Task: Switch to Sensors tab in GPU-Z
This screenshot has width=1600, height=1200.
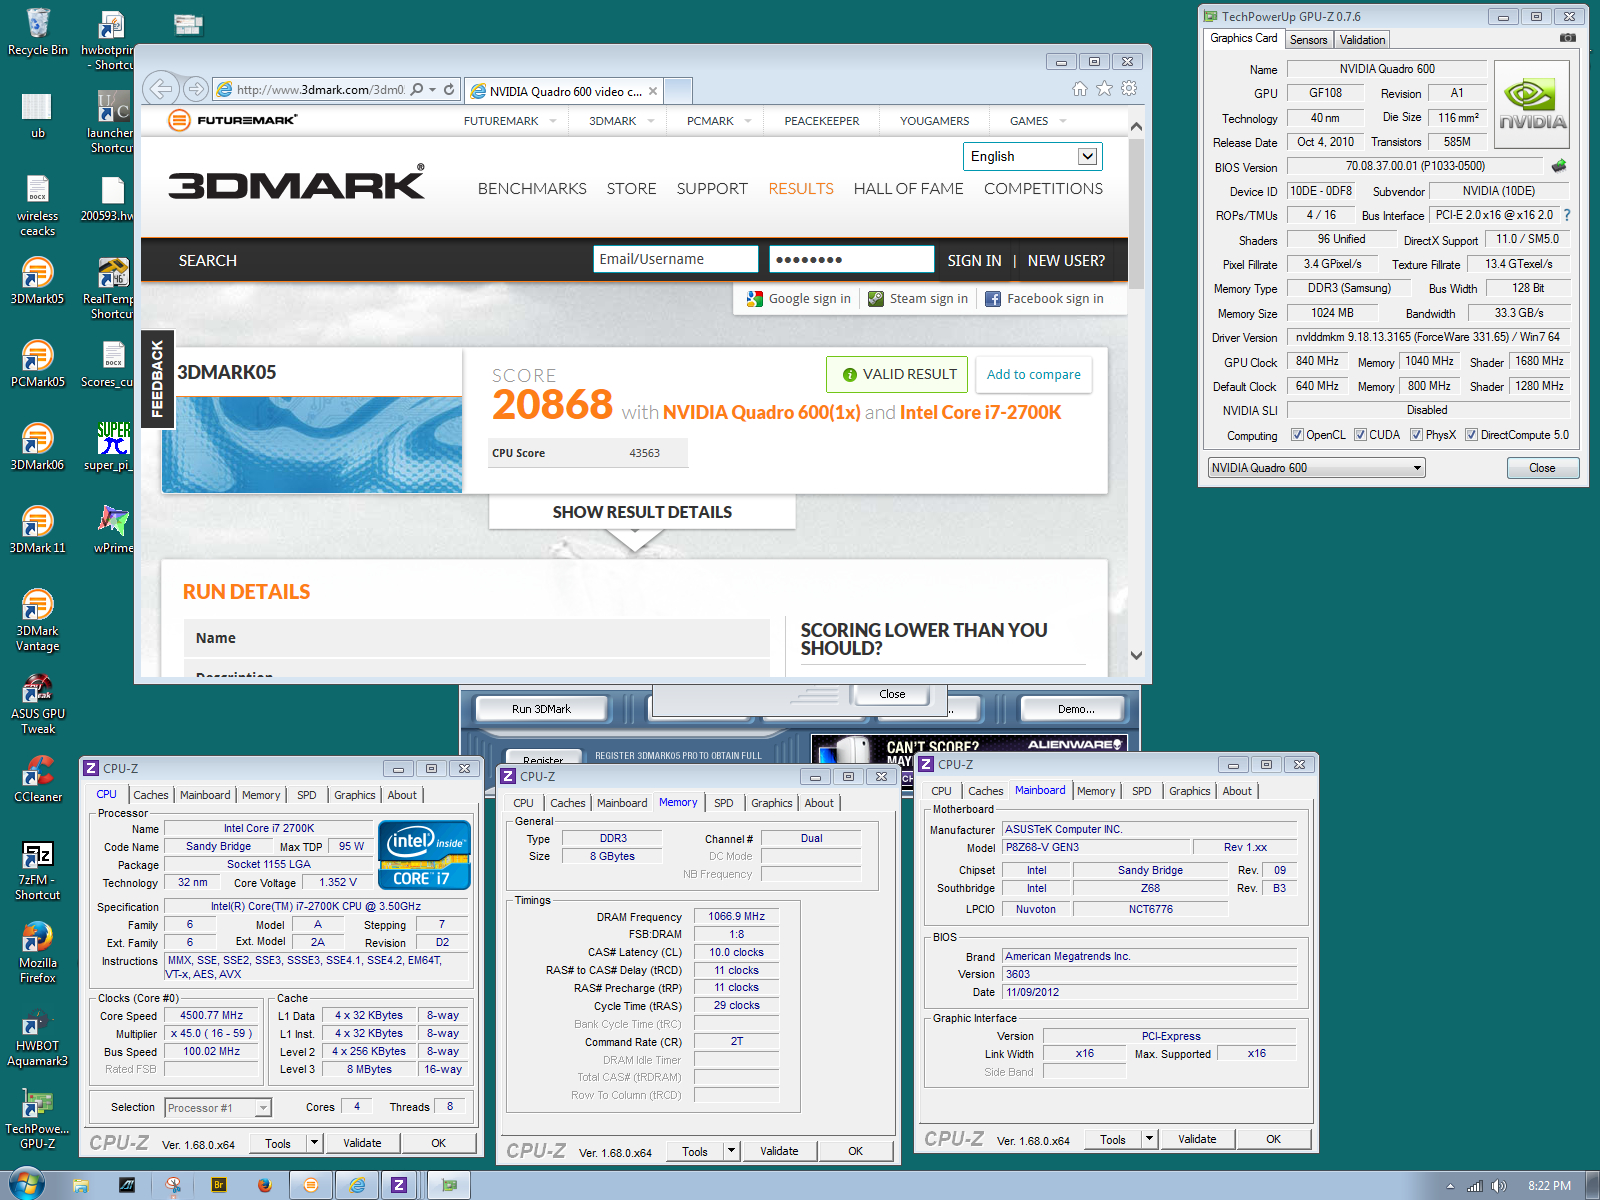Action: (x=1308, y=40)
